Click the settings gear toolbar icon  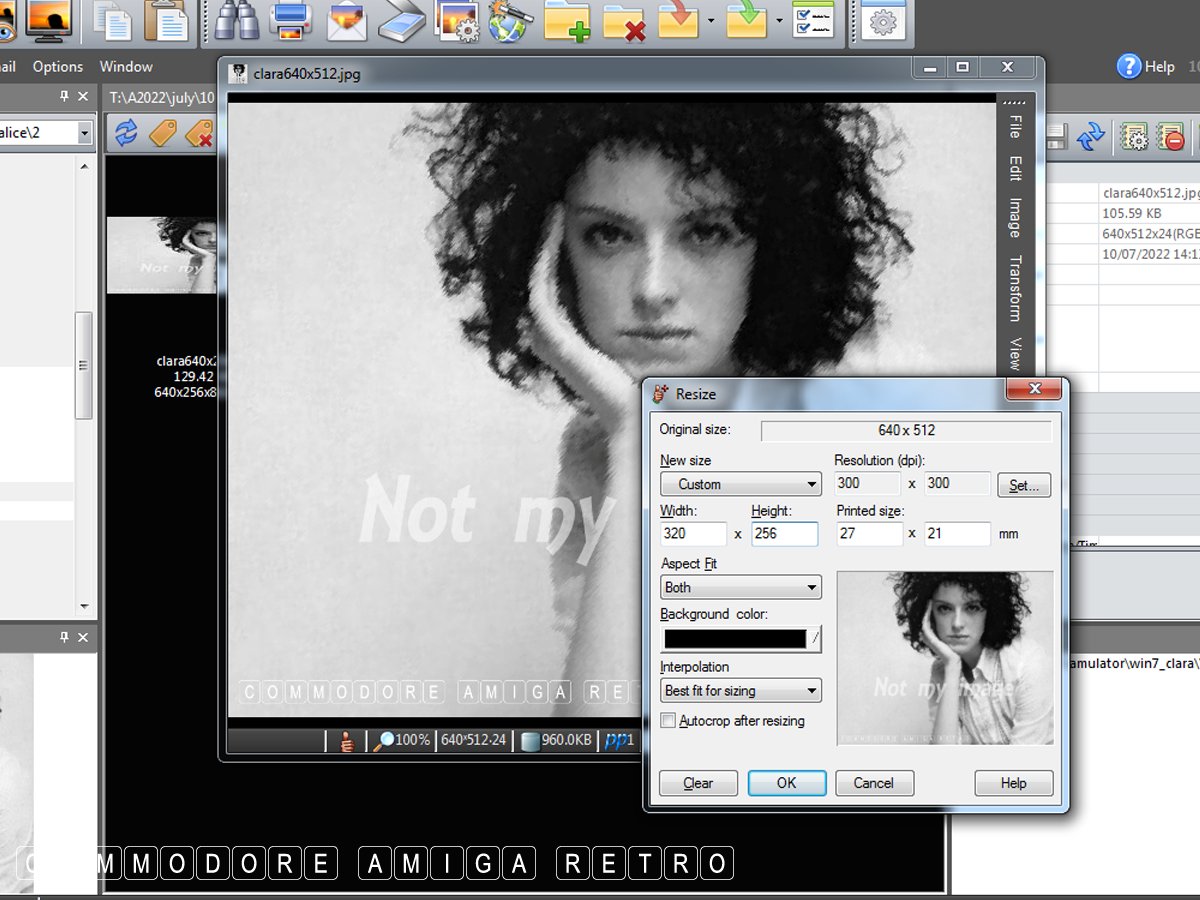[882, 22]
